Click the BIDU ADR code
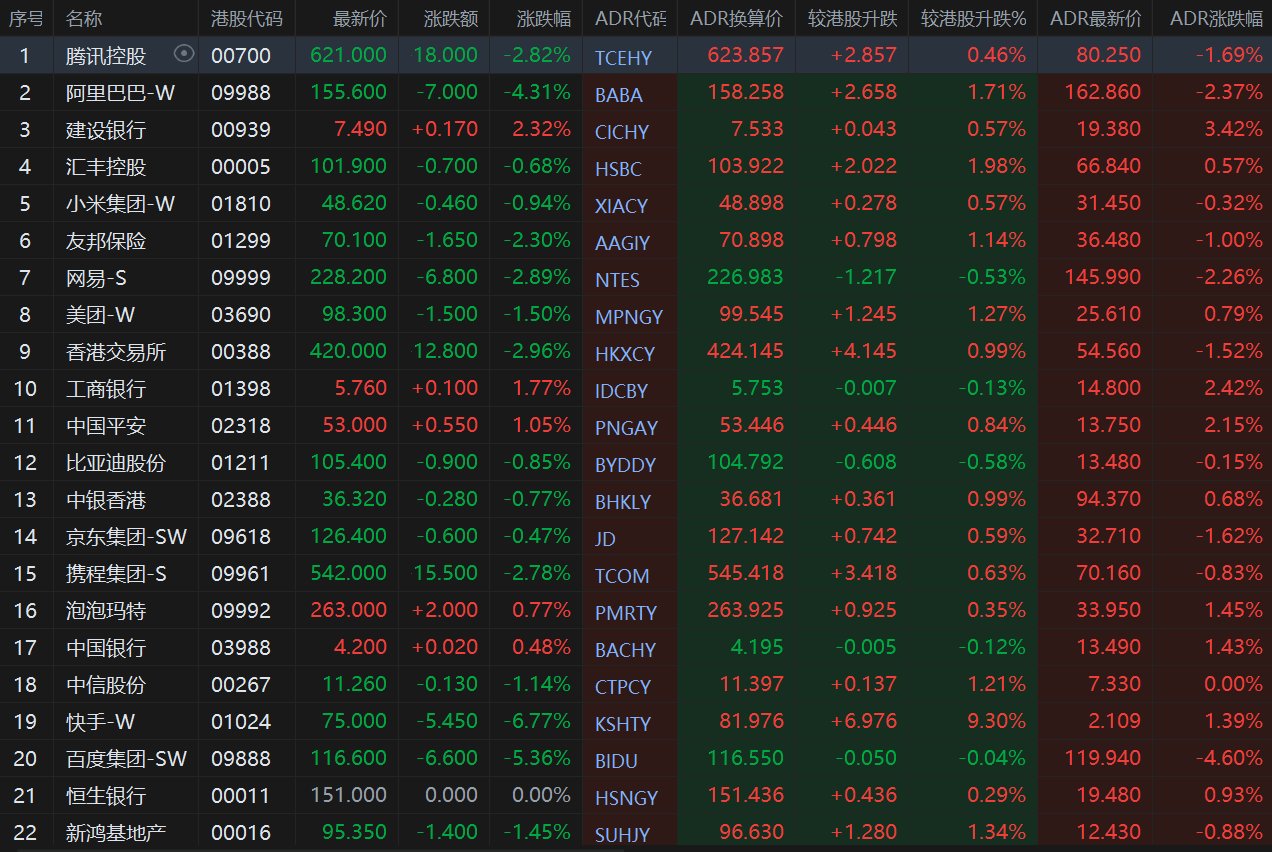 (x=617, y=761)
